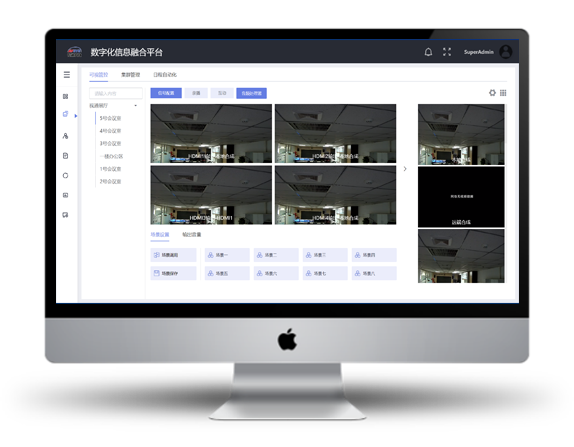Click the 信号配置 blue button
The height and width of the screenshot is (447, 574).
point(166,93)
